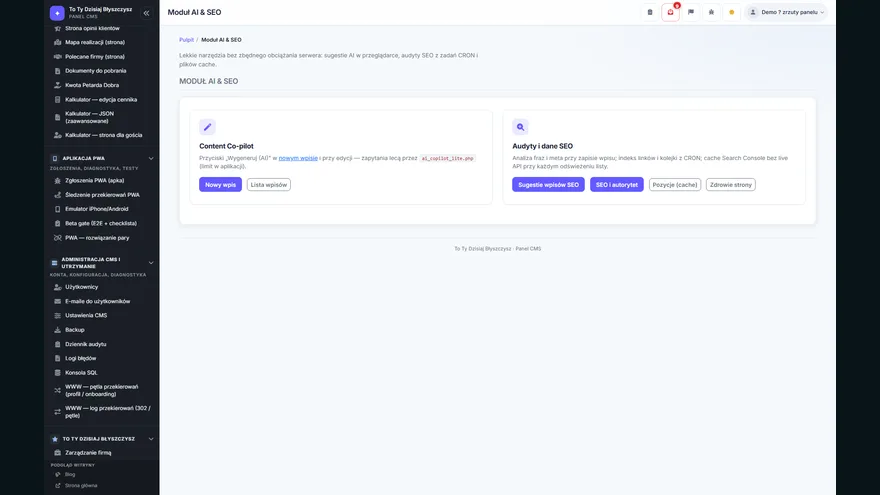This screenshot has height=495, width=880.
Task: Click the Zdrowie strony button
Action: tap(731, 185)
